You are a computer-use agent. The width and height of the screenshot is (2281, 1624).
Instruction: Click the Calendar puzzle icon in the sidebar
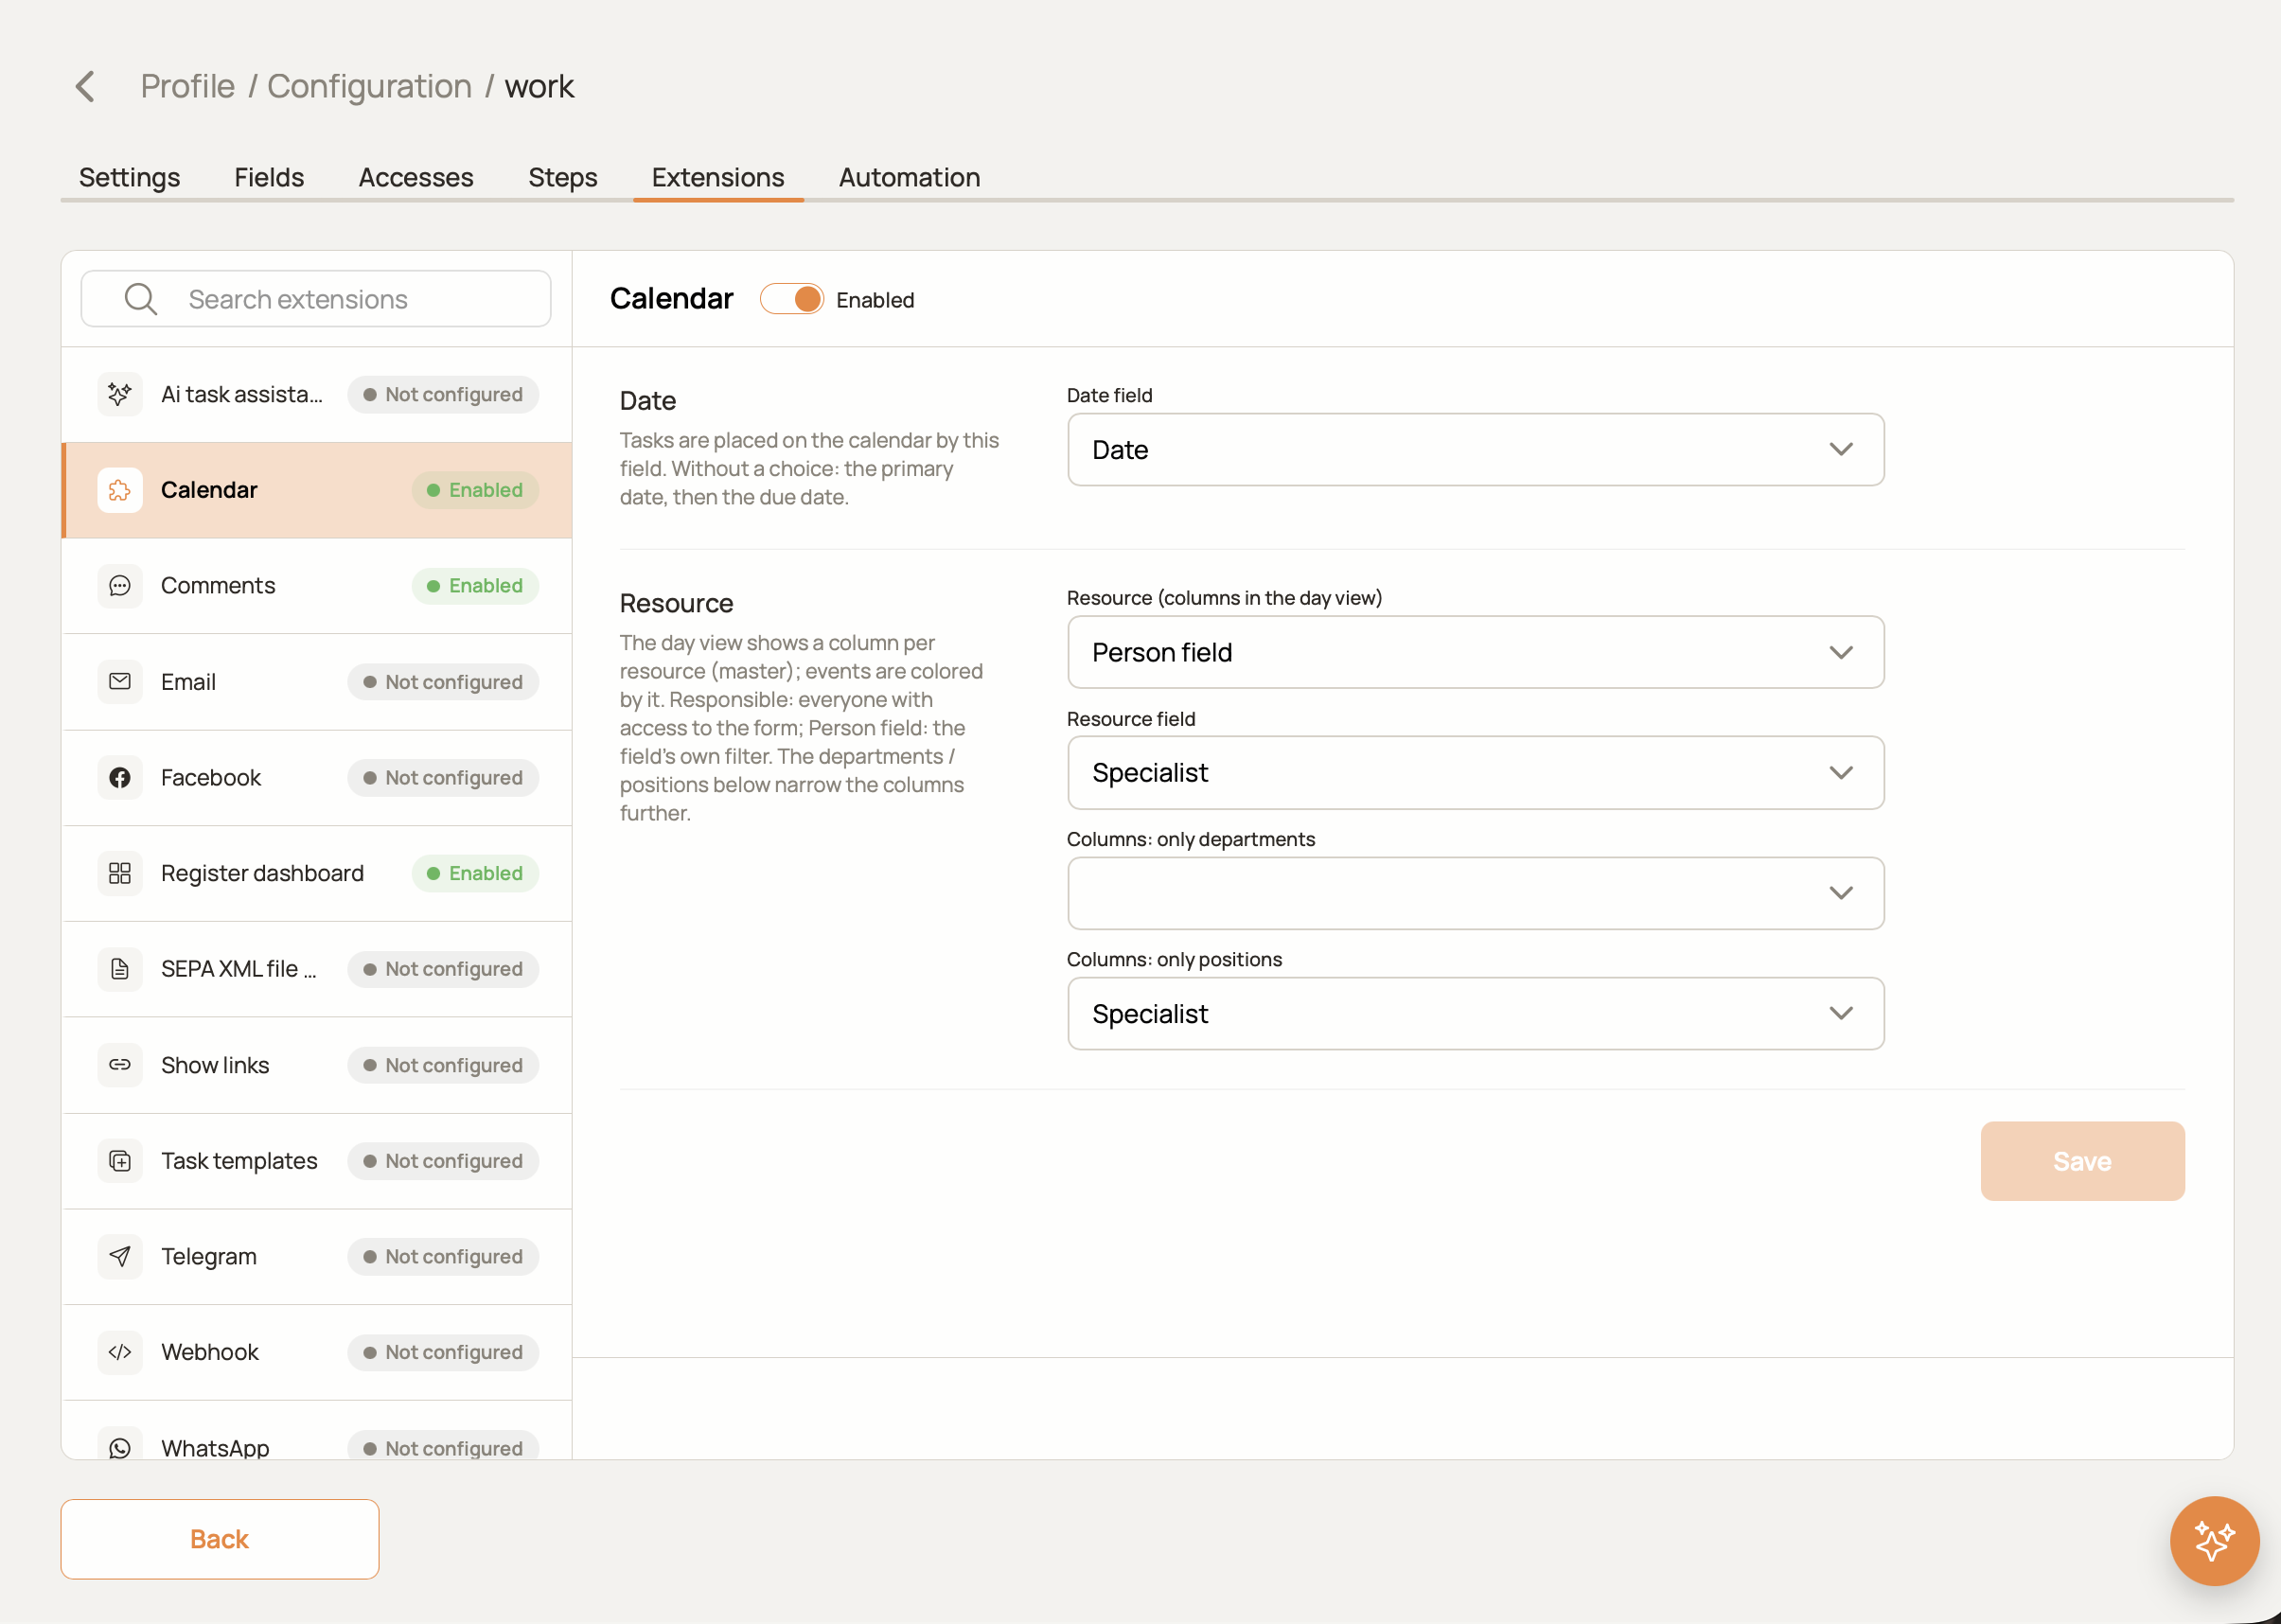[120, 490]
